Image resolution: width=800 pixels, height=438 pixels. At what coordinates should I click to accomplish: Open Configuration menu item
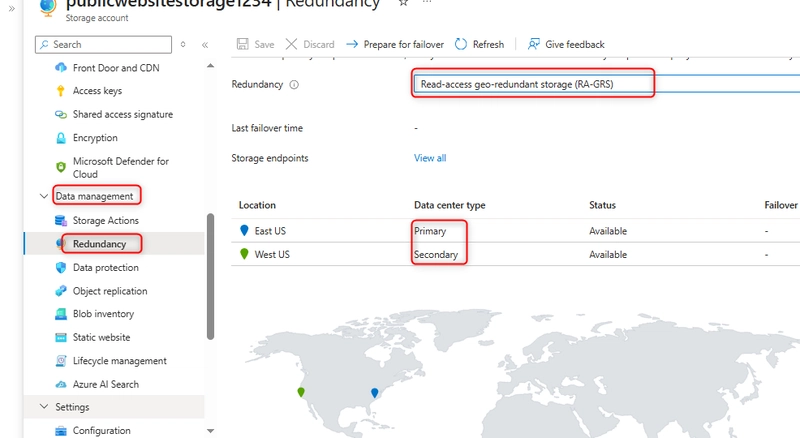click(x=102, y=431)
